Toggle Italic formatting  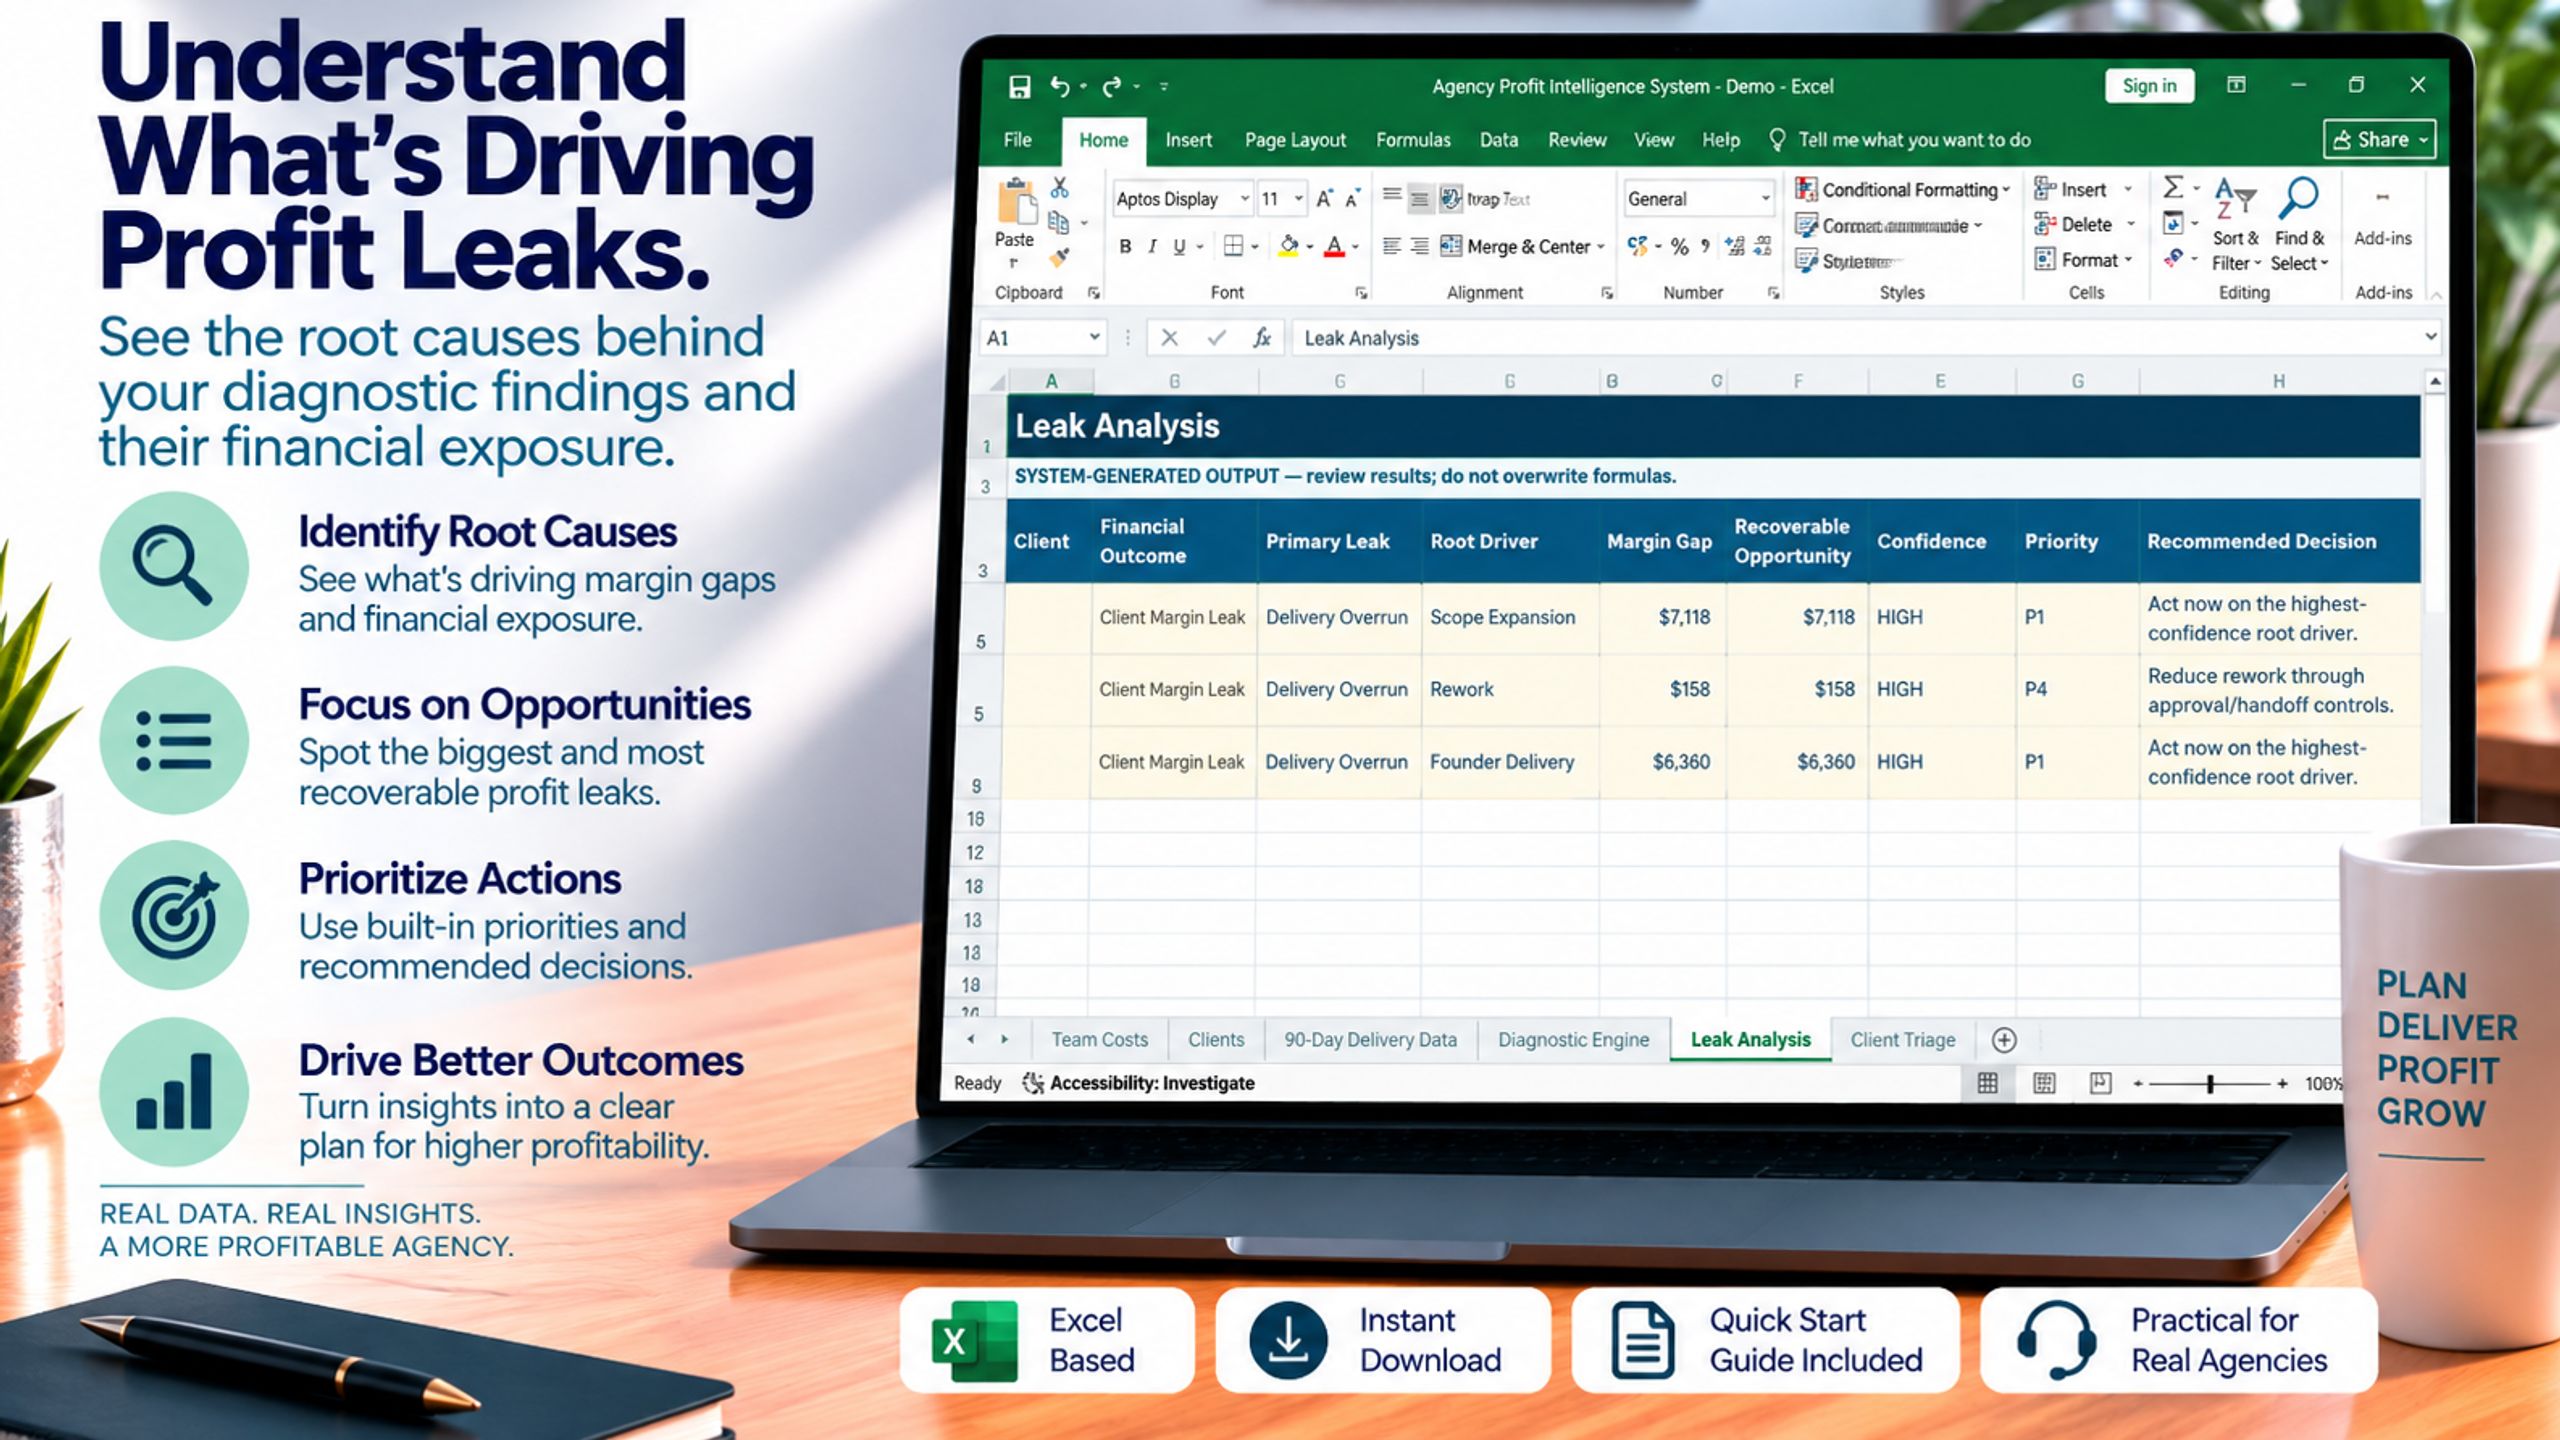click(1152, 246)
